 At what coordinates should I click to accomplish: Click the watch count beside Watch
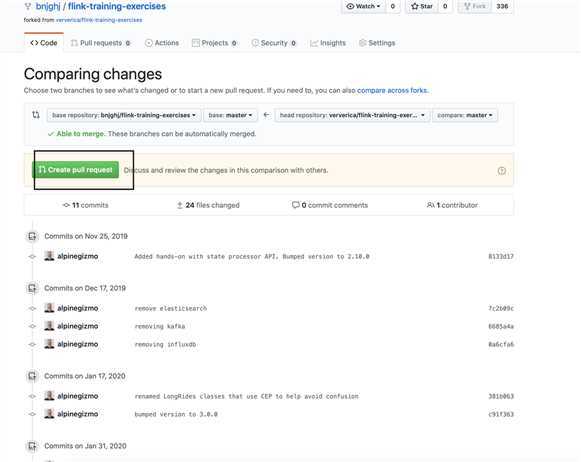point(393,6)
